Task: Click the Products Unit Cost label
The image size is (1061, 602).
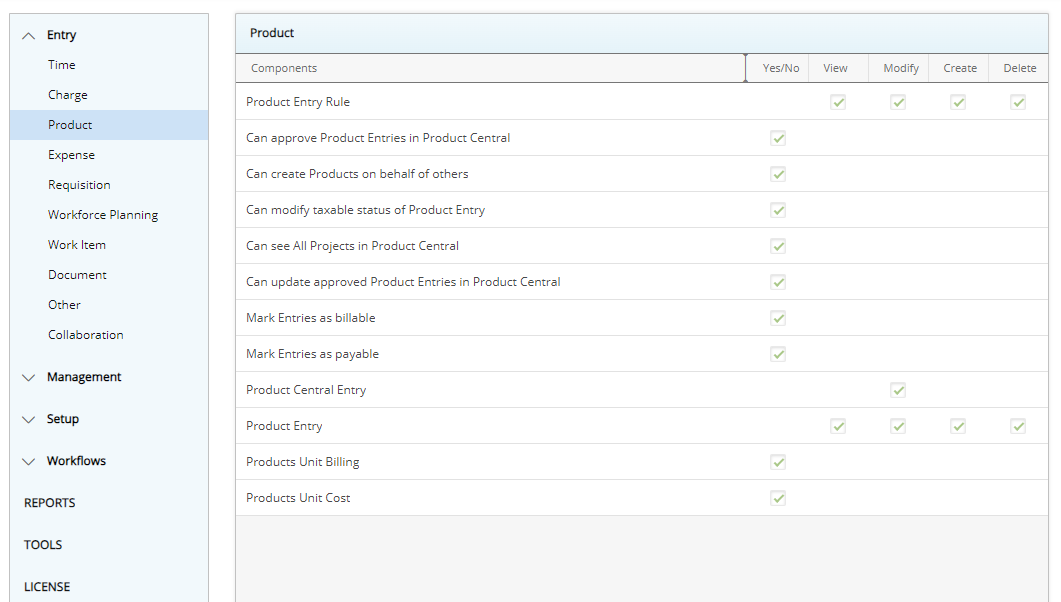Action: [x=298, y=498]
